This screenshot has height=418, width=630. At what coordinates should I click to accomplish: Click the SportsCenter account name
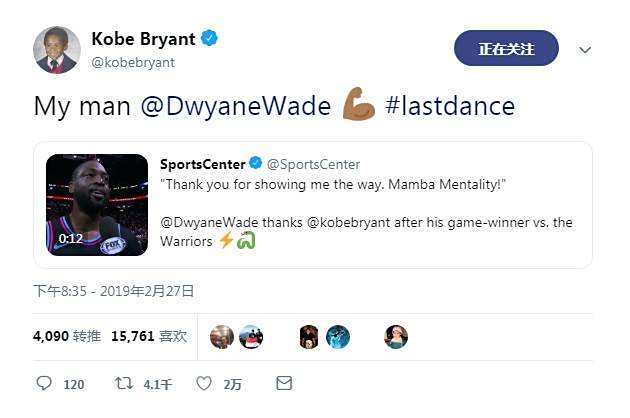(202, 164)
